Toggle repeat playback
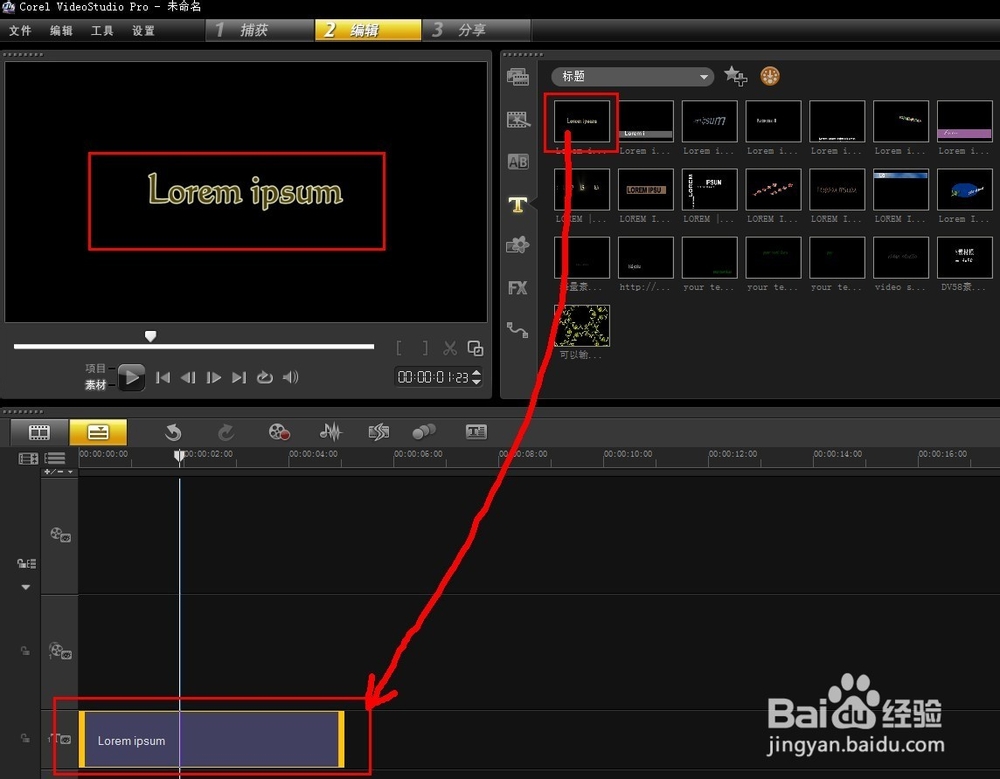This screenshot has height=779, width=1000. (x=265, y=377)
